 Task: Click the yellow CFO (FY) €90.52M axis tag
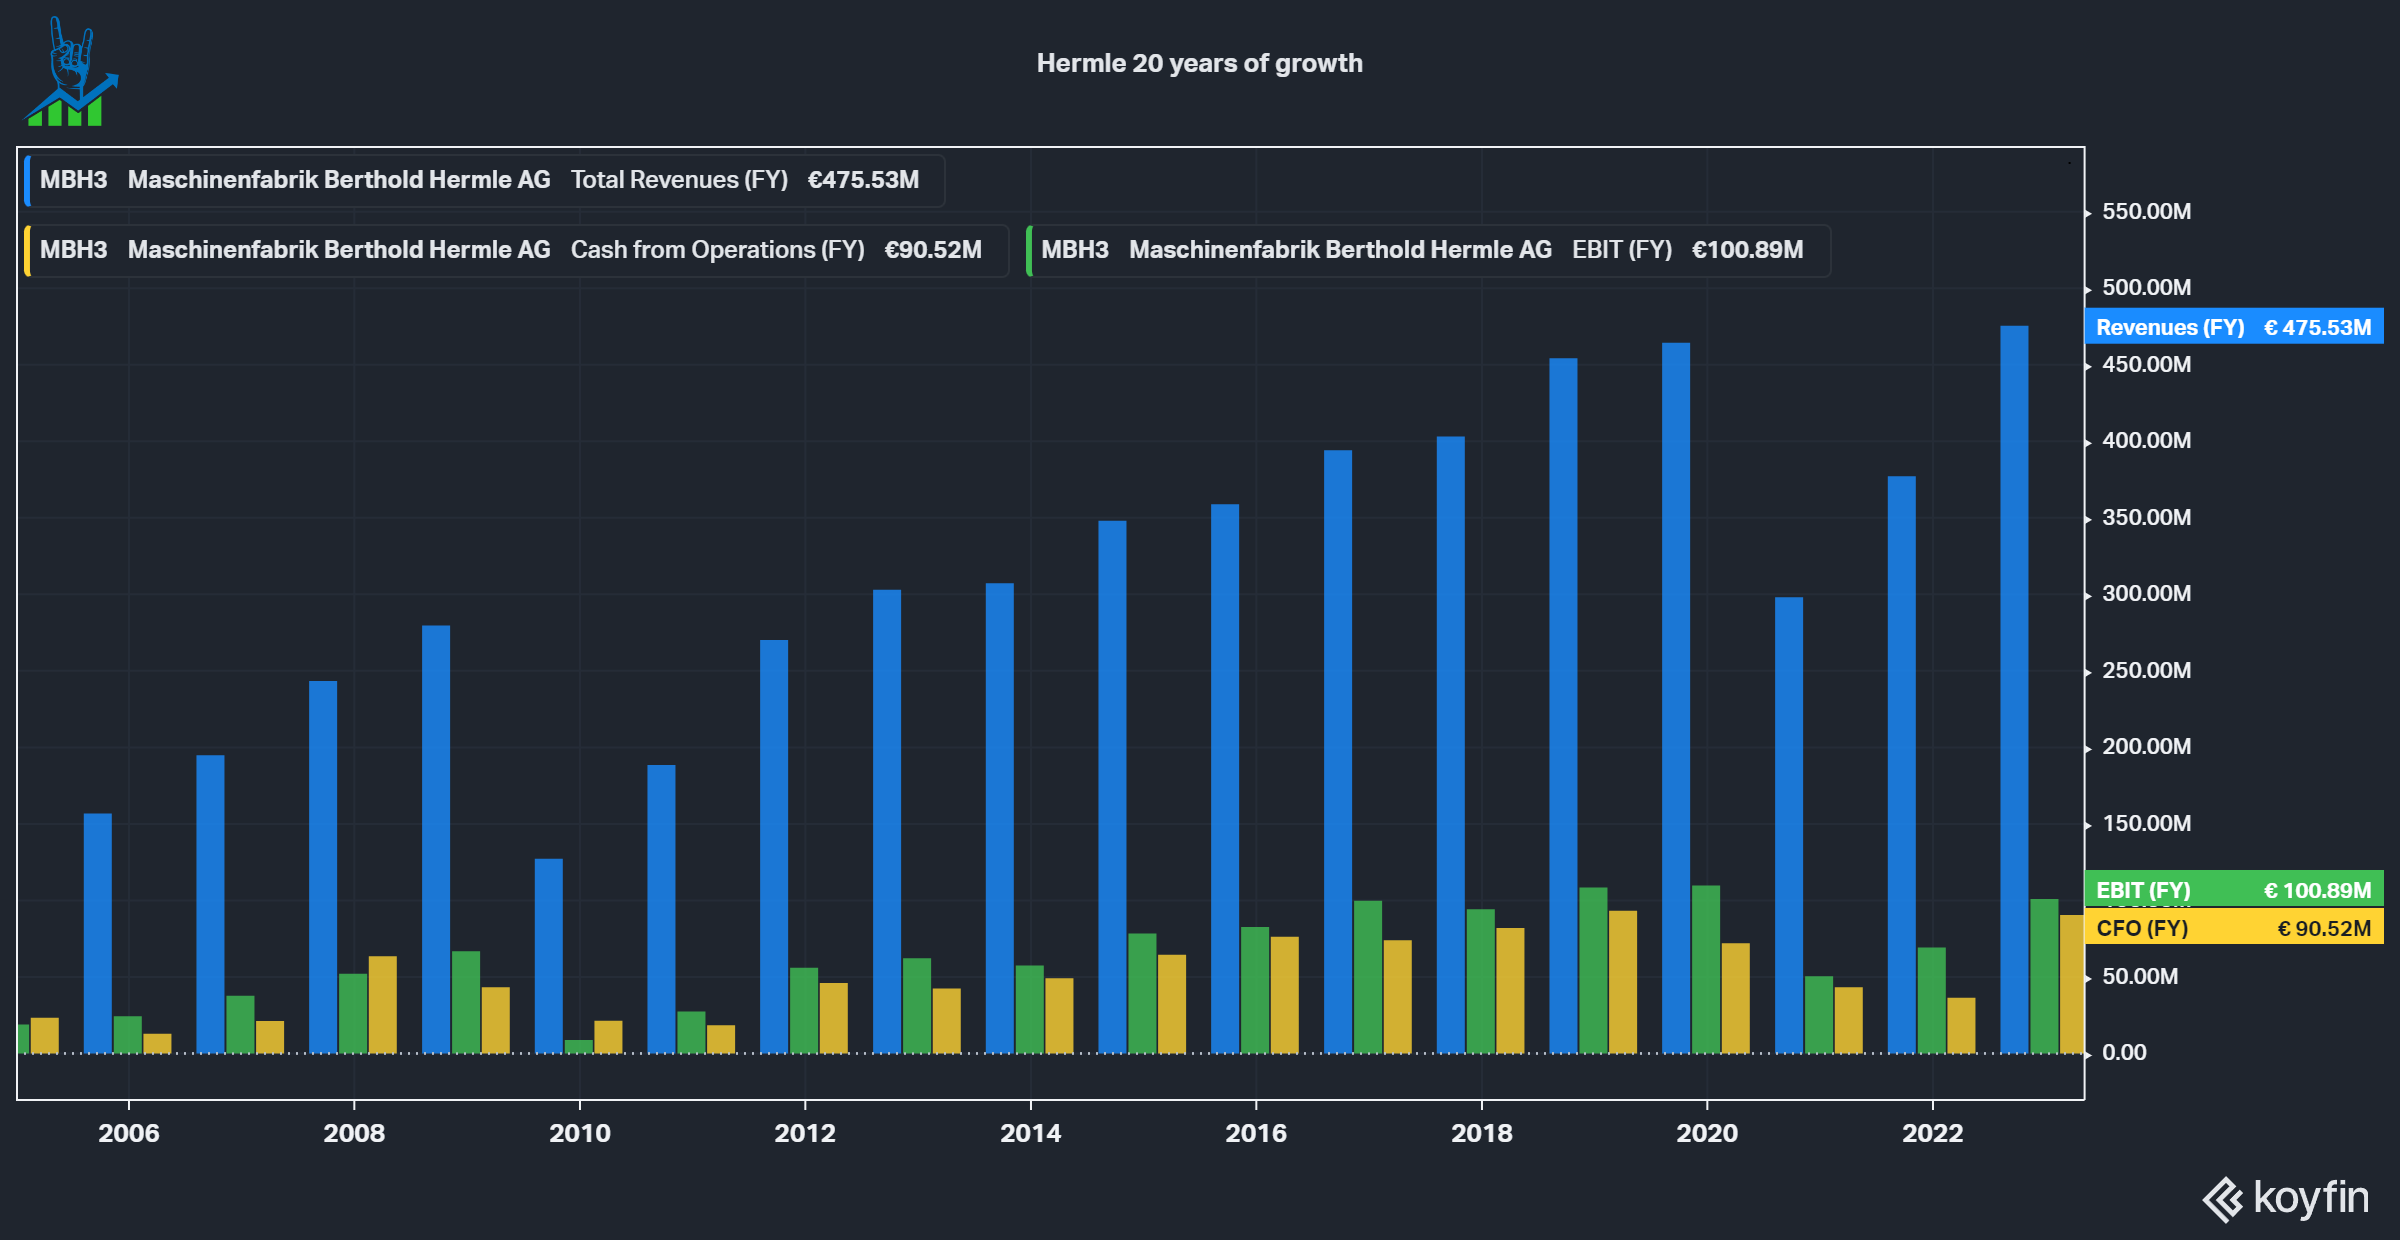(x=2234, y=927)
